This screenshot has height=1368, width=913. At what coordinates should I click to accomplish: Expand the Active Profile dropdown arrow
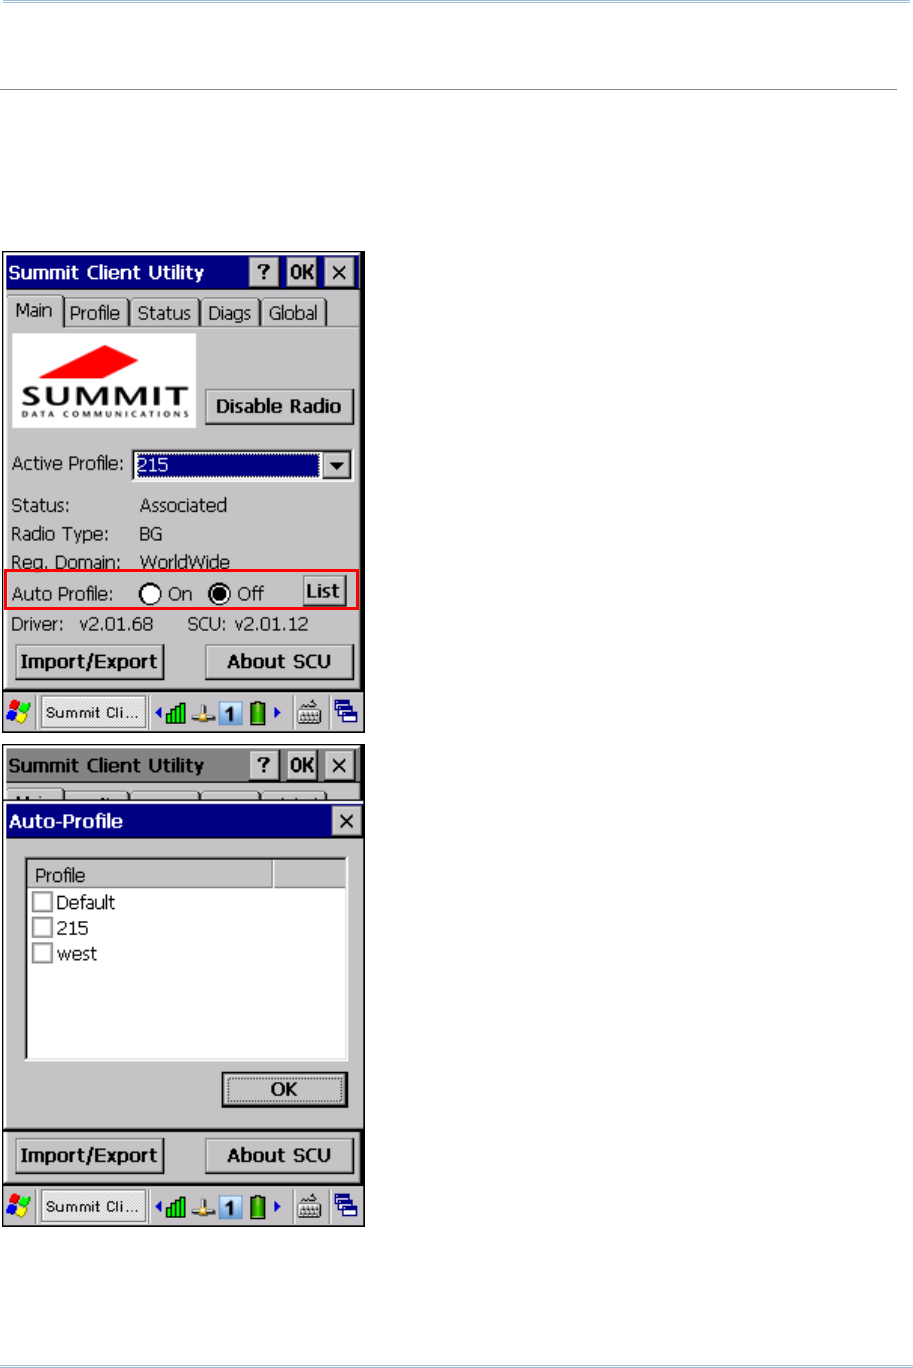(x=337, y=465)
